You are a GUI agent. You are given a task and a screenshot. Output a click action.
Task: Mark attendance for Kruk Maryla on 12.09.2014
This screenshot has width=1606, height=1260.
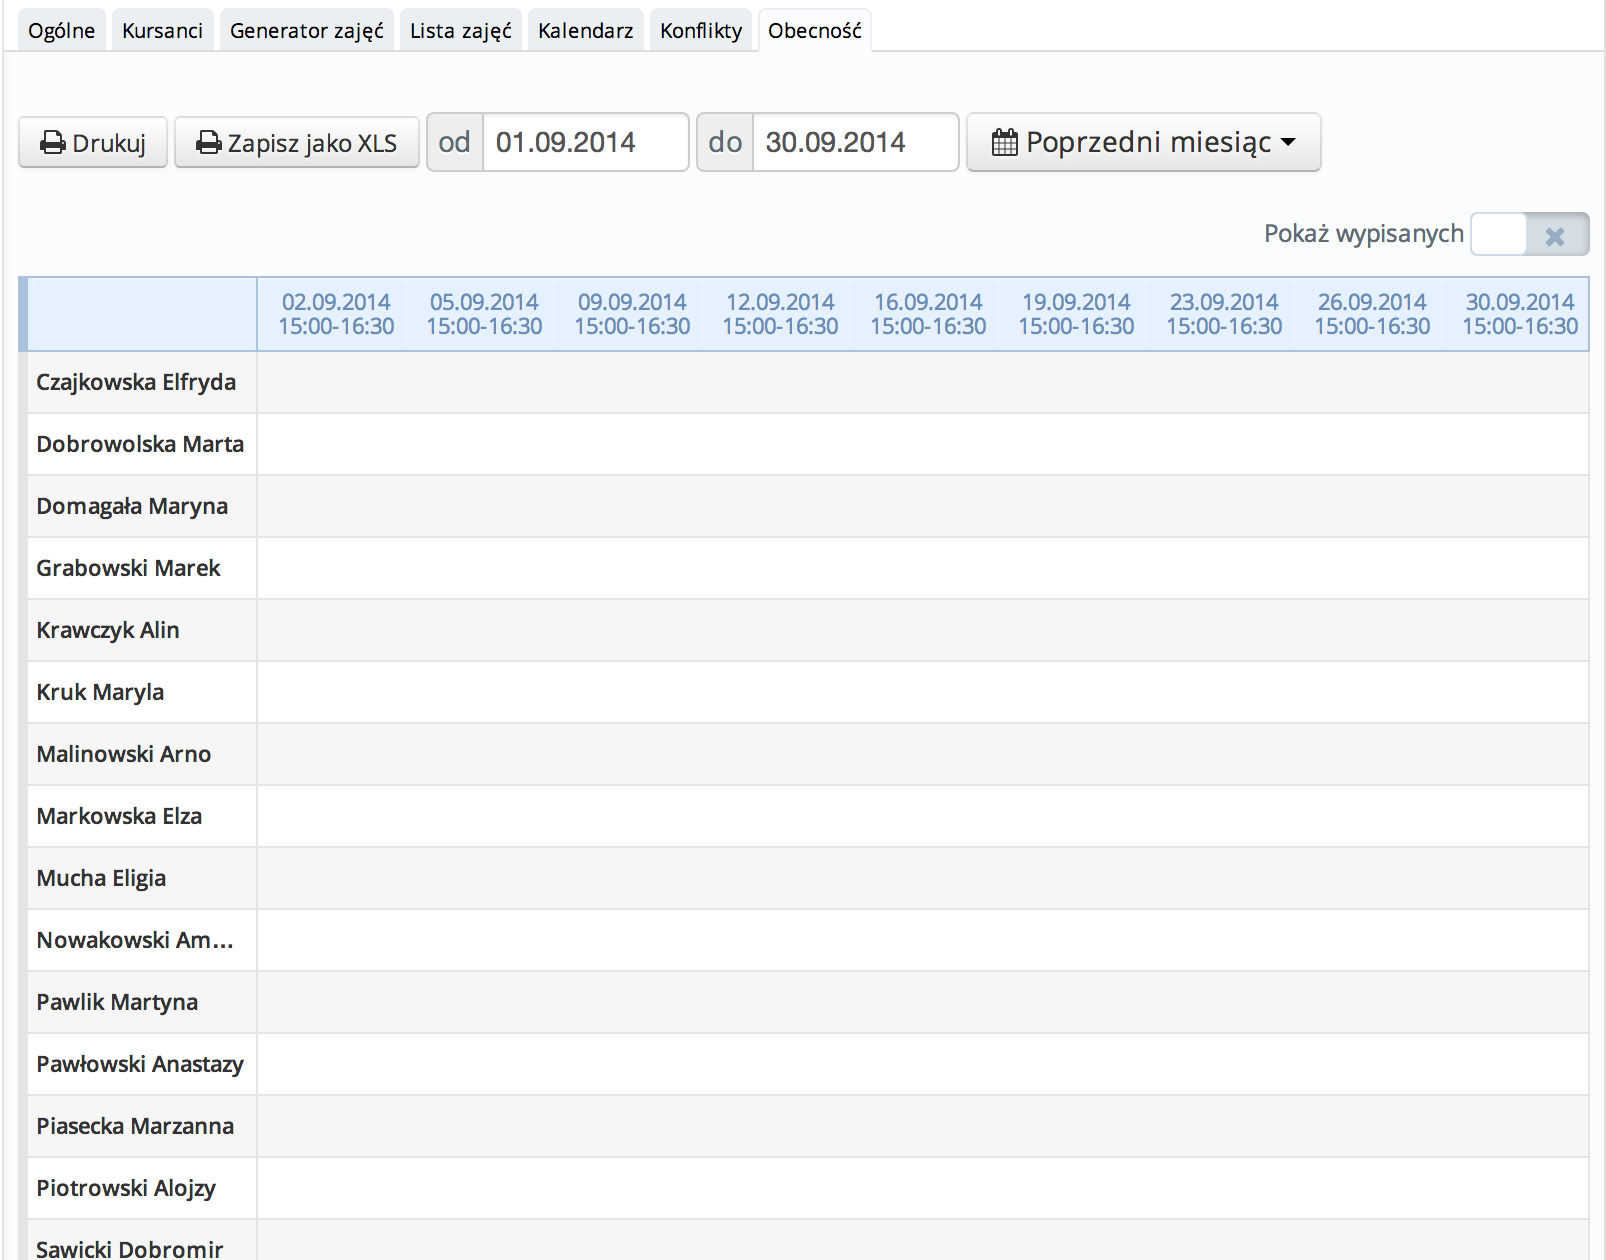click(780, 693)
